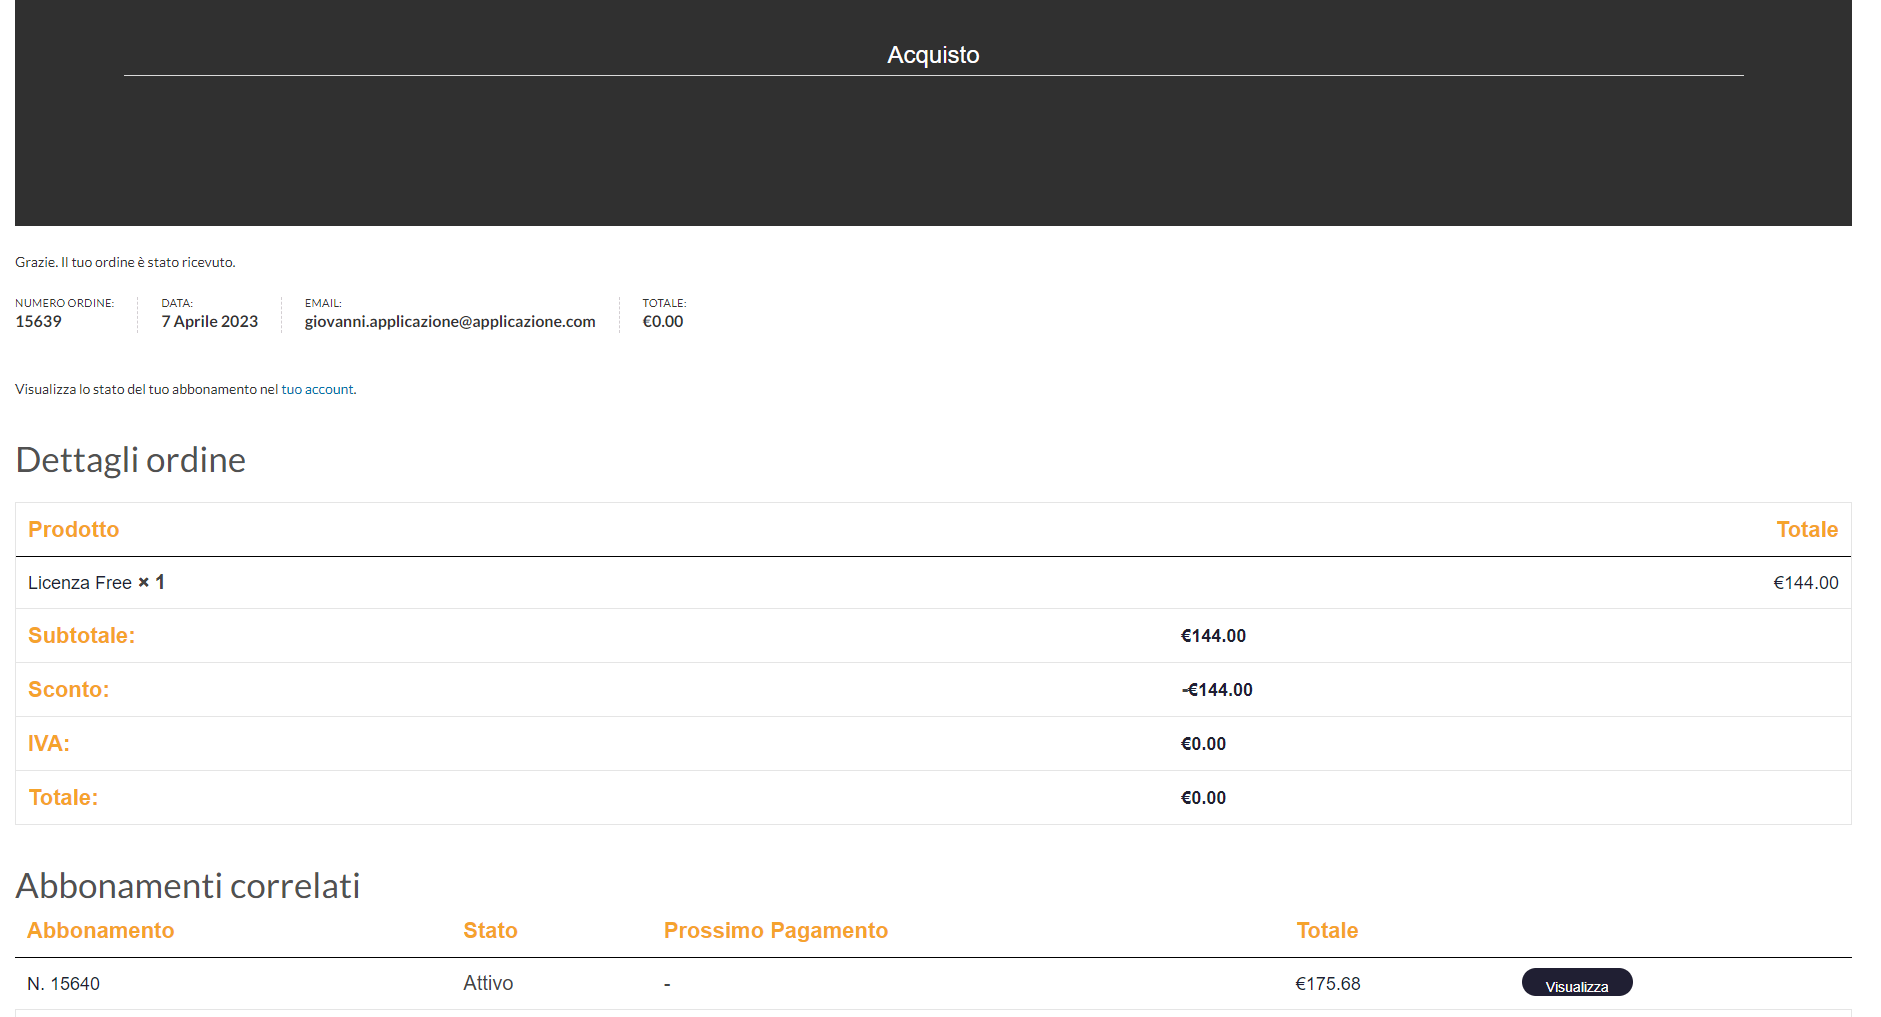The height and width of the screenshot is (1017, 1881).
Task: Click the Licenza Free price €144.00
Action: pos(1805,583)
